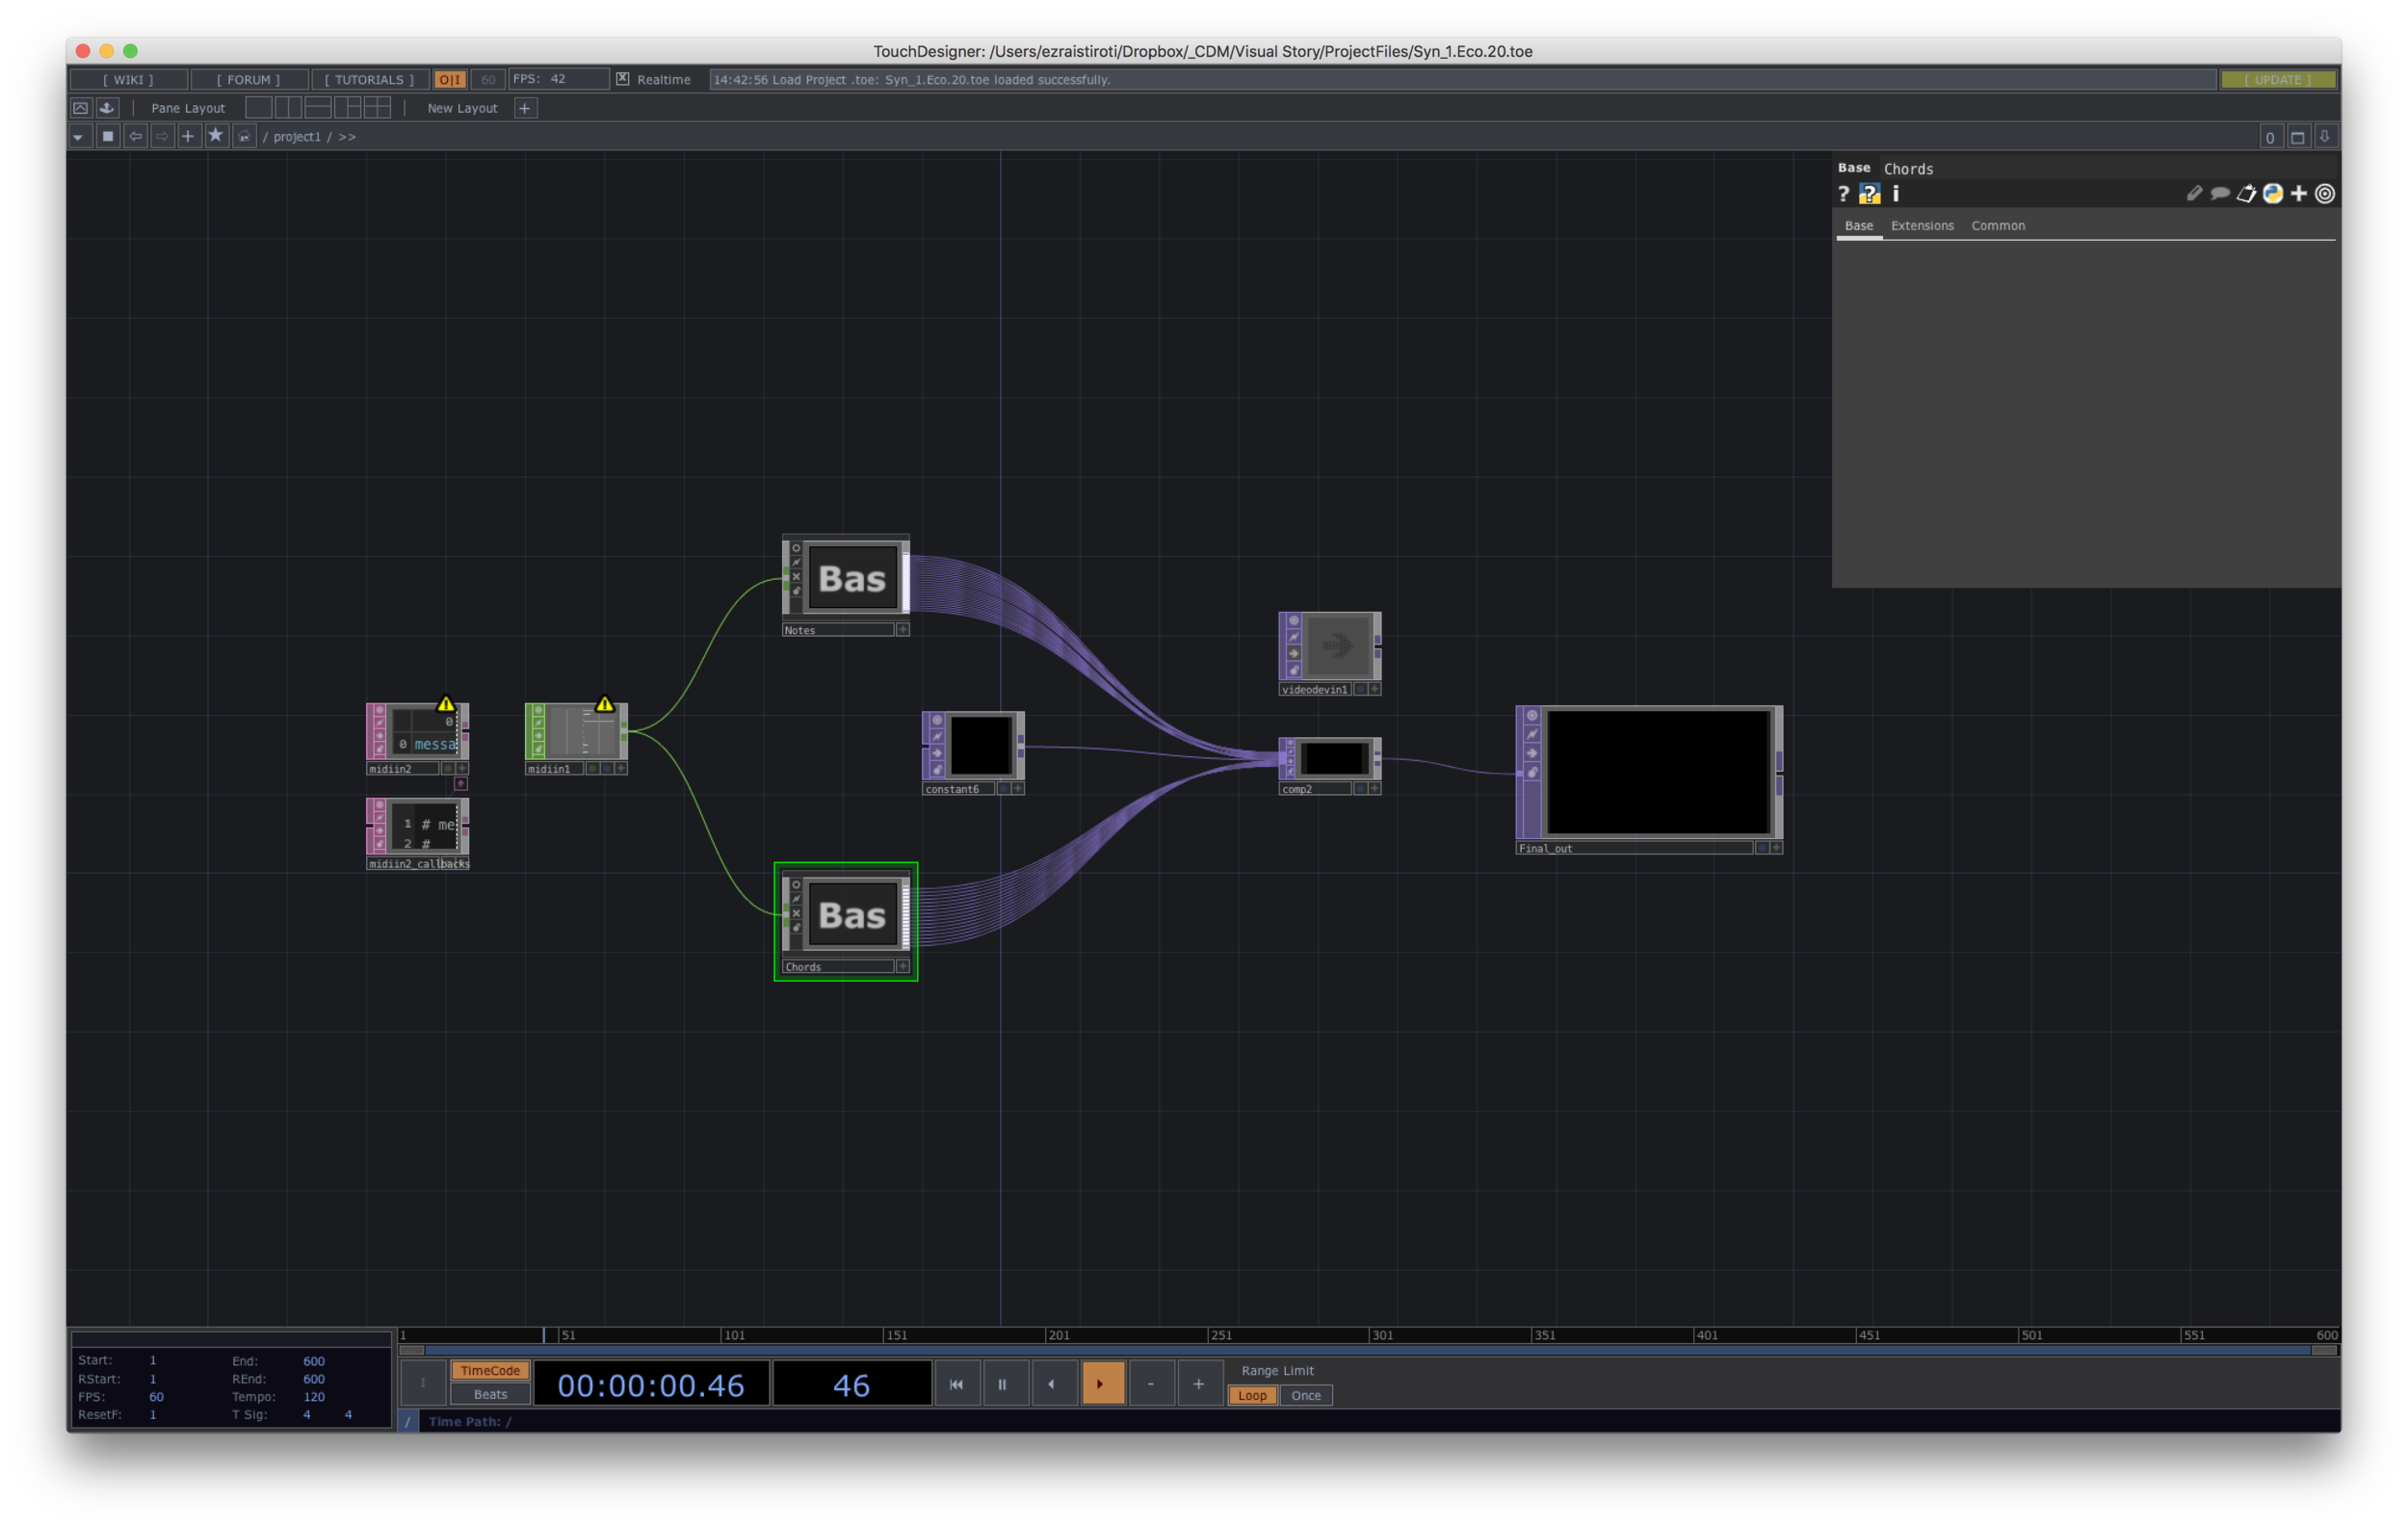2408x1528 pixels.
Task: Click frame marker 301 on timeline ruler
Action: (x=1380, y=1335)
